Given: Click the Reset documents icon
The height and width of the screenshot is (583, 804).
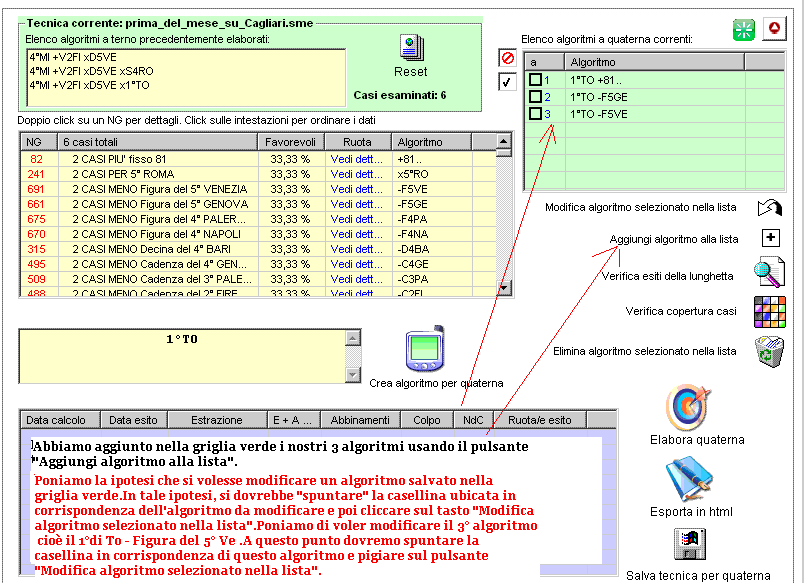Looking at the screenshot, I should [x=411, y=48].
